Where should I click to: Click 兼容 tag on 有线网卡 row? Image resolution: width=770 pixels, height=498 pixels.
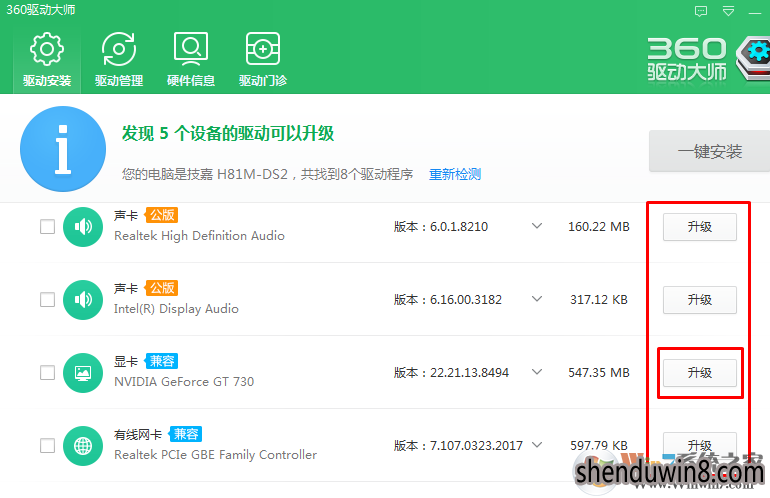tap(186, 434)
